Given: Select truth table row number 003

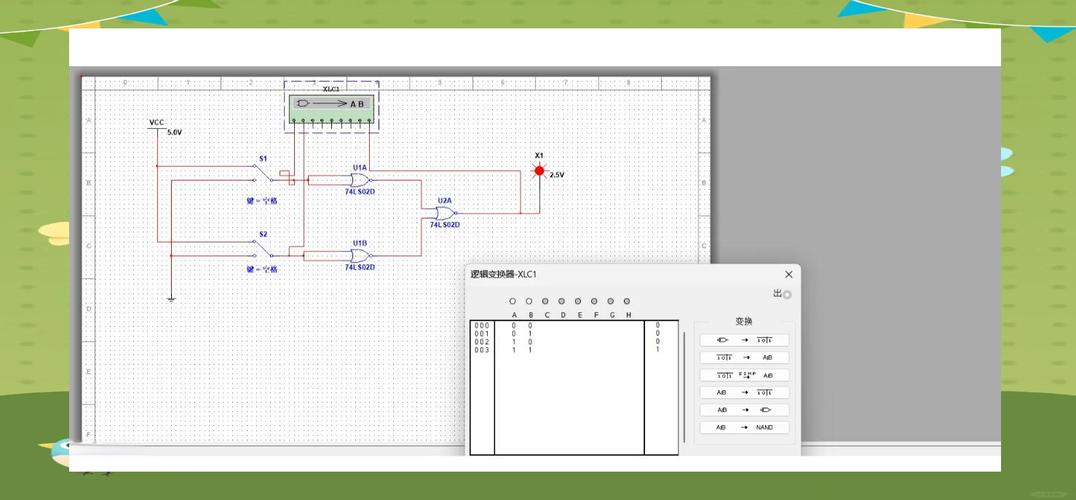Looking at the screenshot, I should pyautogui.click(x=482, y=350).
